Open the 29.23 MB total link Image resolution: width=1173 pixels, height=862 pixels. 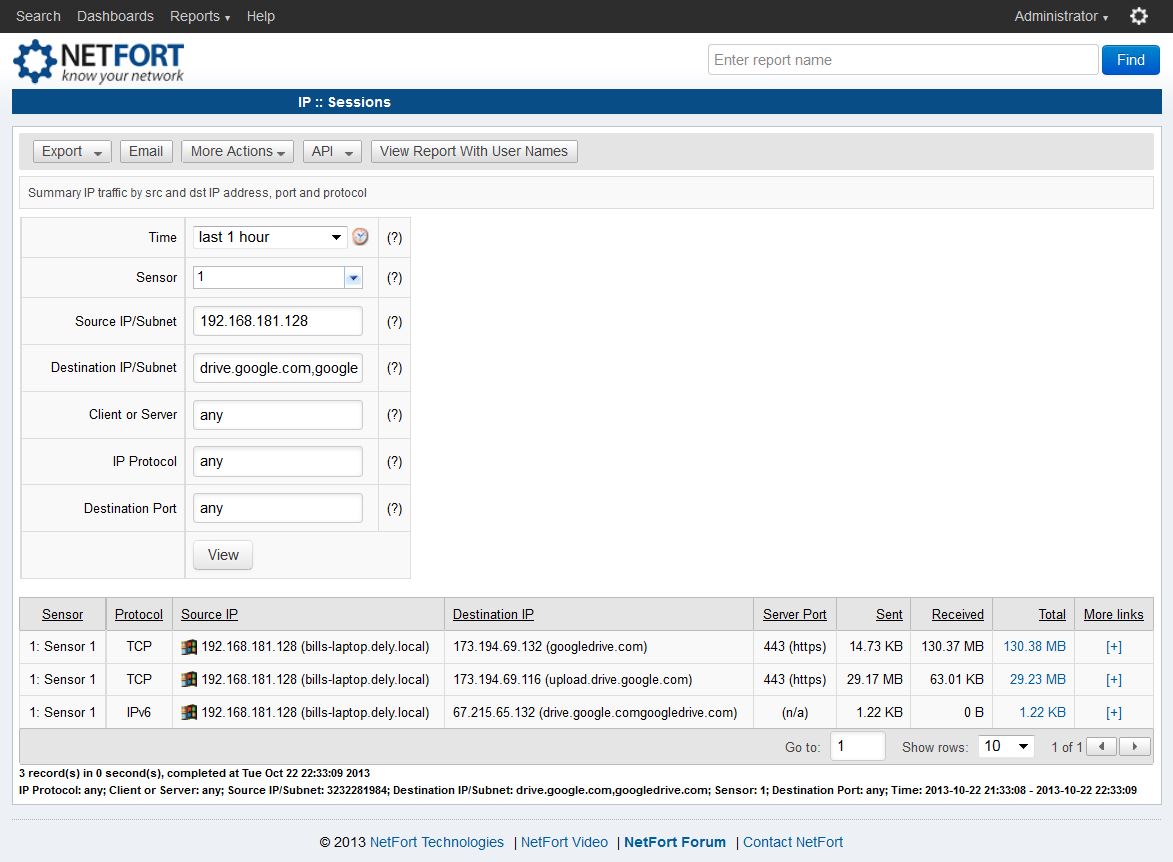coord(1038,679)
